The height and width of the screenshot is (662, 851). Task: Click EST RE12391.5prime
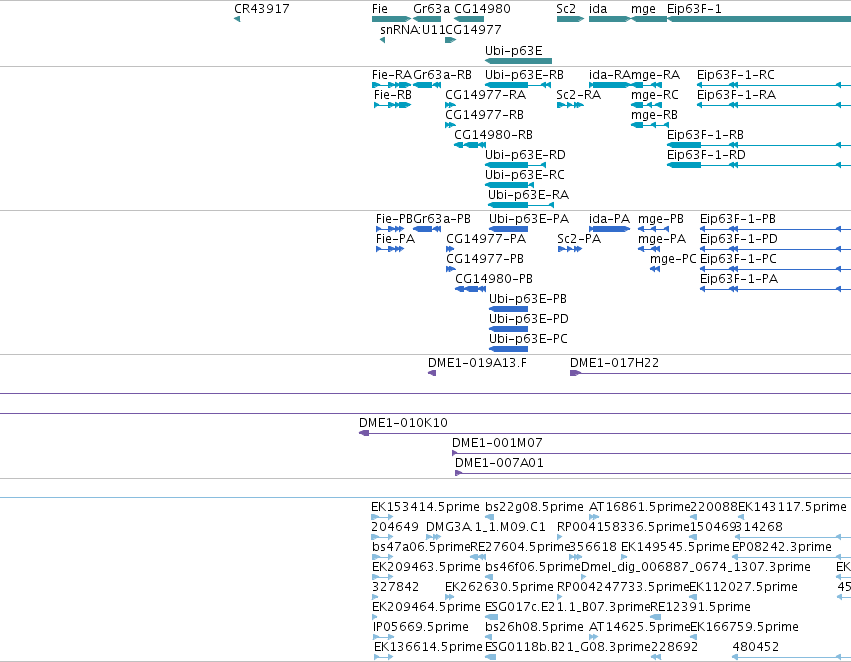click(701, 607)
